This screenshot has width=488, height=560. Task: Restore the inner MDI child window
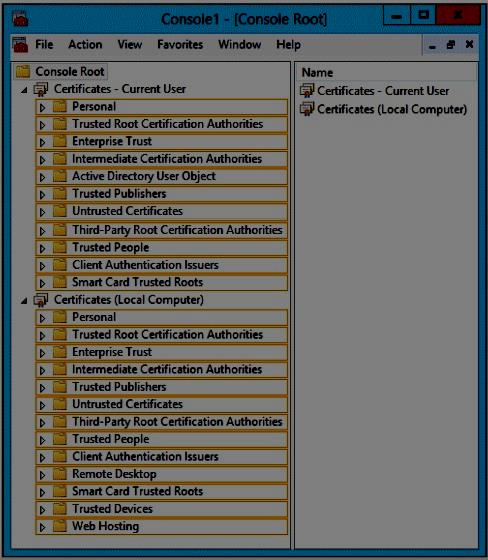click(x=451, y=45)
